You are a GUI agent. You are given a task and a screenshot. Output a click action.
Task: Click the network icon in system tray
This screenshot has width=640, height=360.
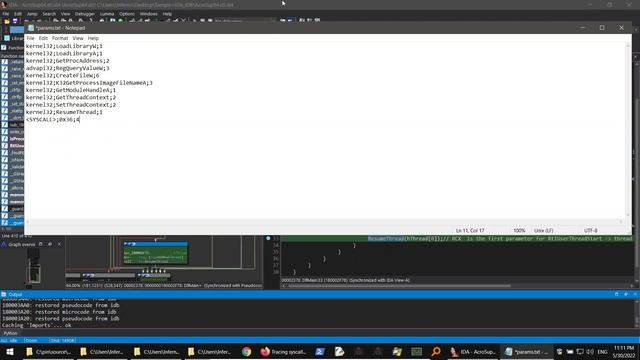click(x=580, y=352)
